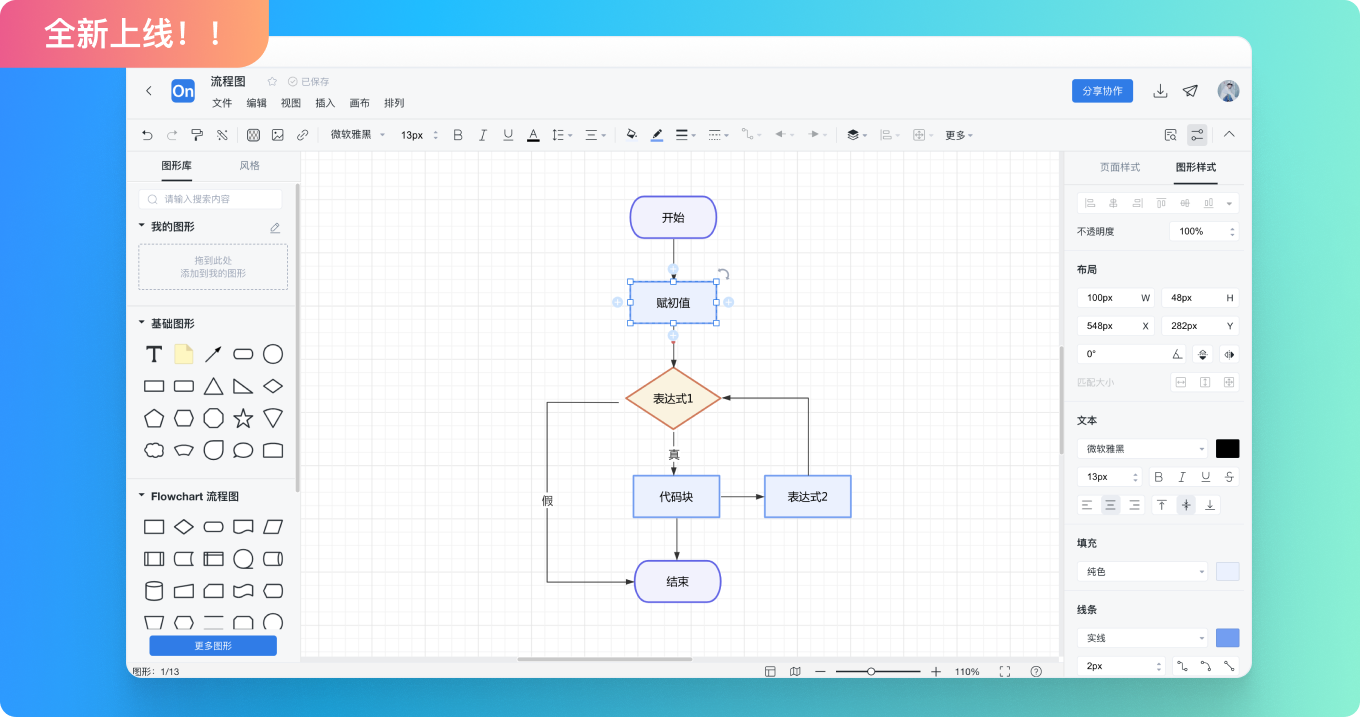This screenshot has width=1360, height=717.
Task: Enter fullscreen mode from status bar
Action: pyautogui.click(x=1005, y=672)
